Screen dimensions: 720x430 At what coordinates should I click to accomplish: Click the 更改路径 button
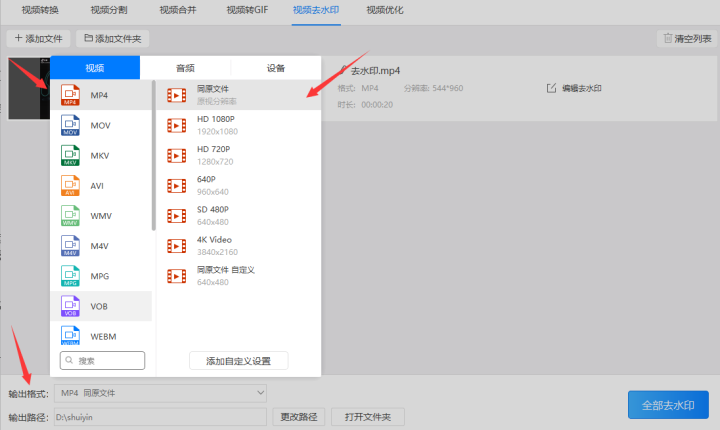(x=299, y=417)
